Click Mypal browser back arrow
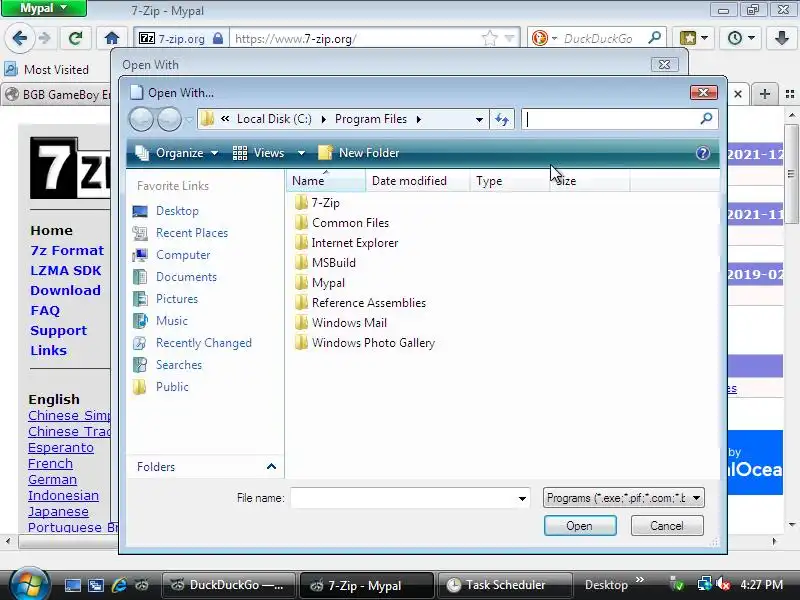This screenshot has width=800, height=600. coord(20,38)
